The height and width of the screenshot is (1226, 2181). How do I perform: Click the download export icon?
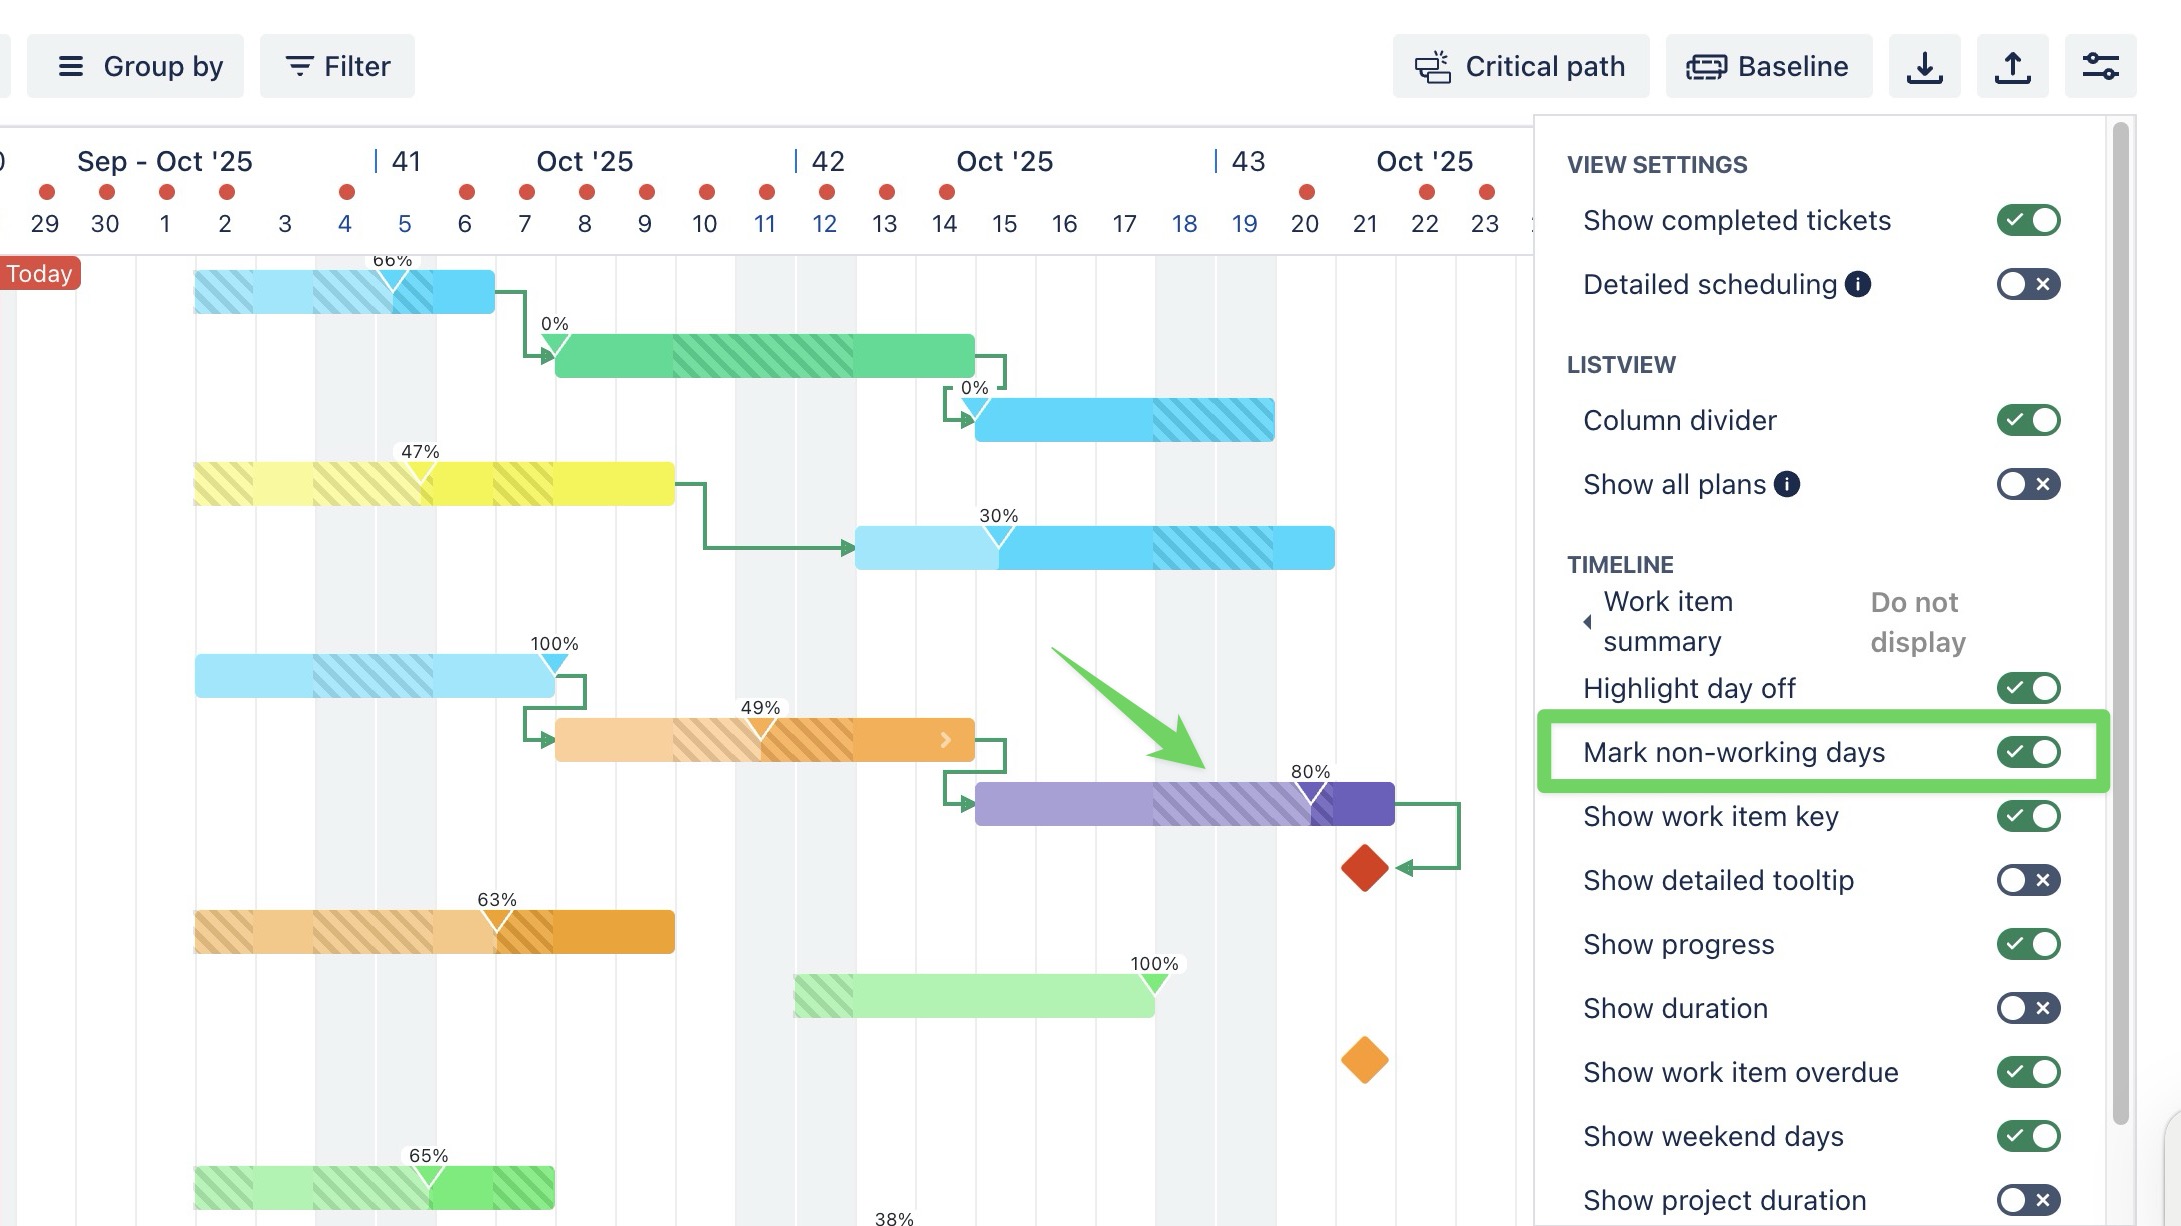(1924, 67)
